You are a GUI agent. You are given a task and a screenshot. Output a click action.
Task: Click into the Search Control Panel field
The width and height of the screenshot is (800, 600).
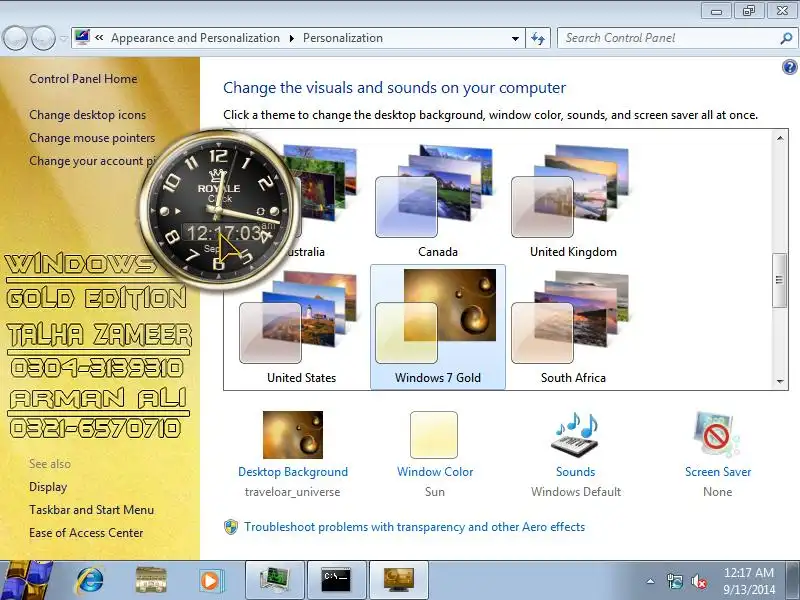click(670, 38)
